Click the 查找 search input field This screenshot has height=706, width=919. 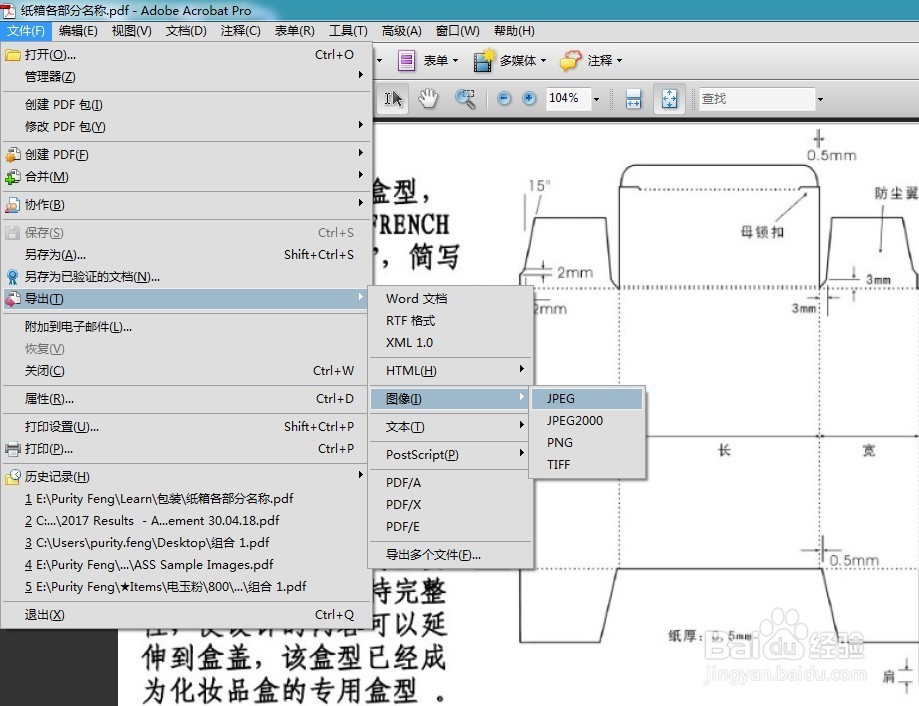pyautogui.click(x=756, y=99)
